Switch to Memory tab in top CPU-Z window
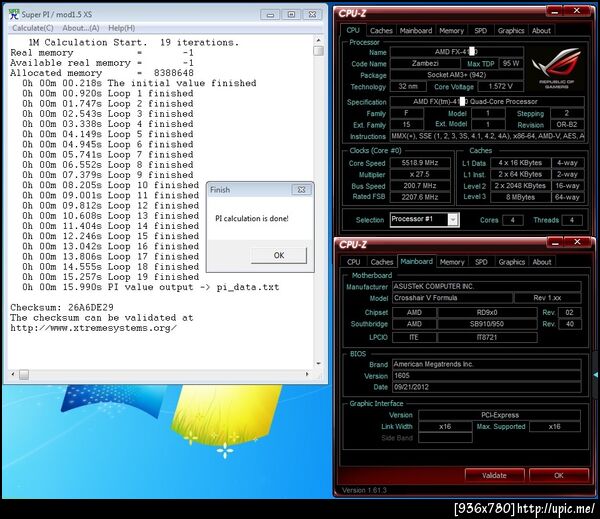Image resolution: width=600 pixels, height=519 pixels. [x=451, y=31]
